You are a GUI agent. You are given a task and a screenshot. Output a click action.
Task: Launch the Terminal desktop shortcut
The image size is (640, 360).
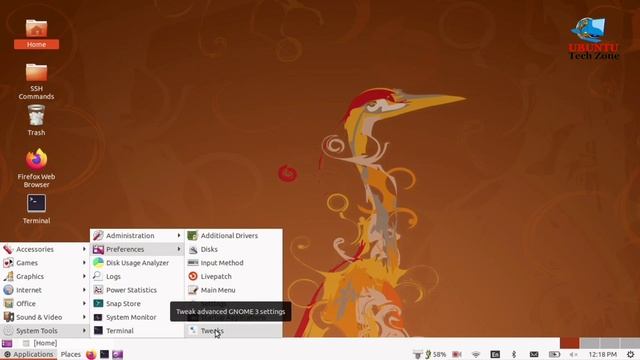(x=36, y=209)
